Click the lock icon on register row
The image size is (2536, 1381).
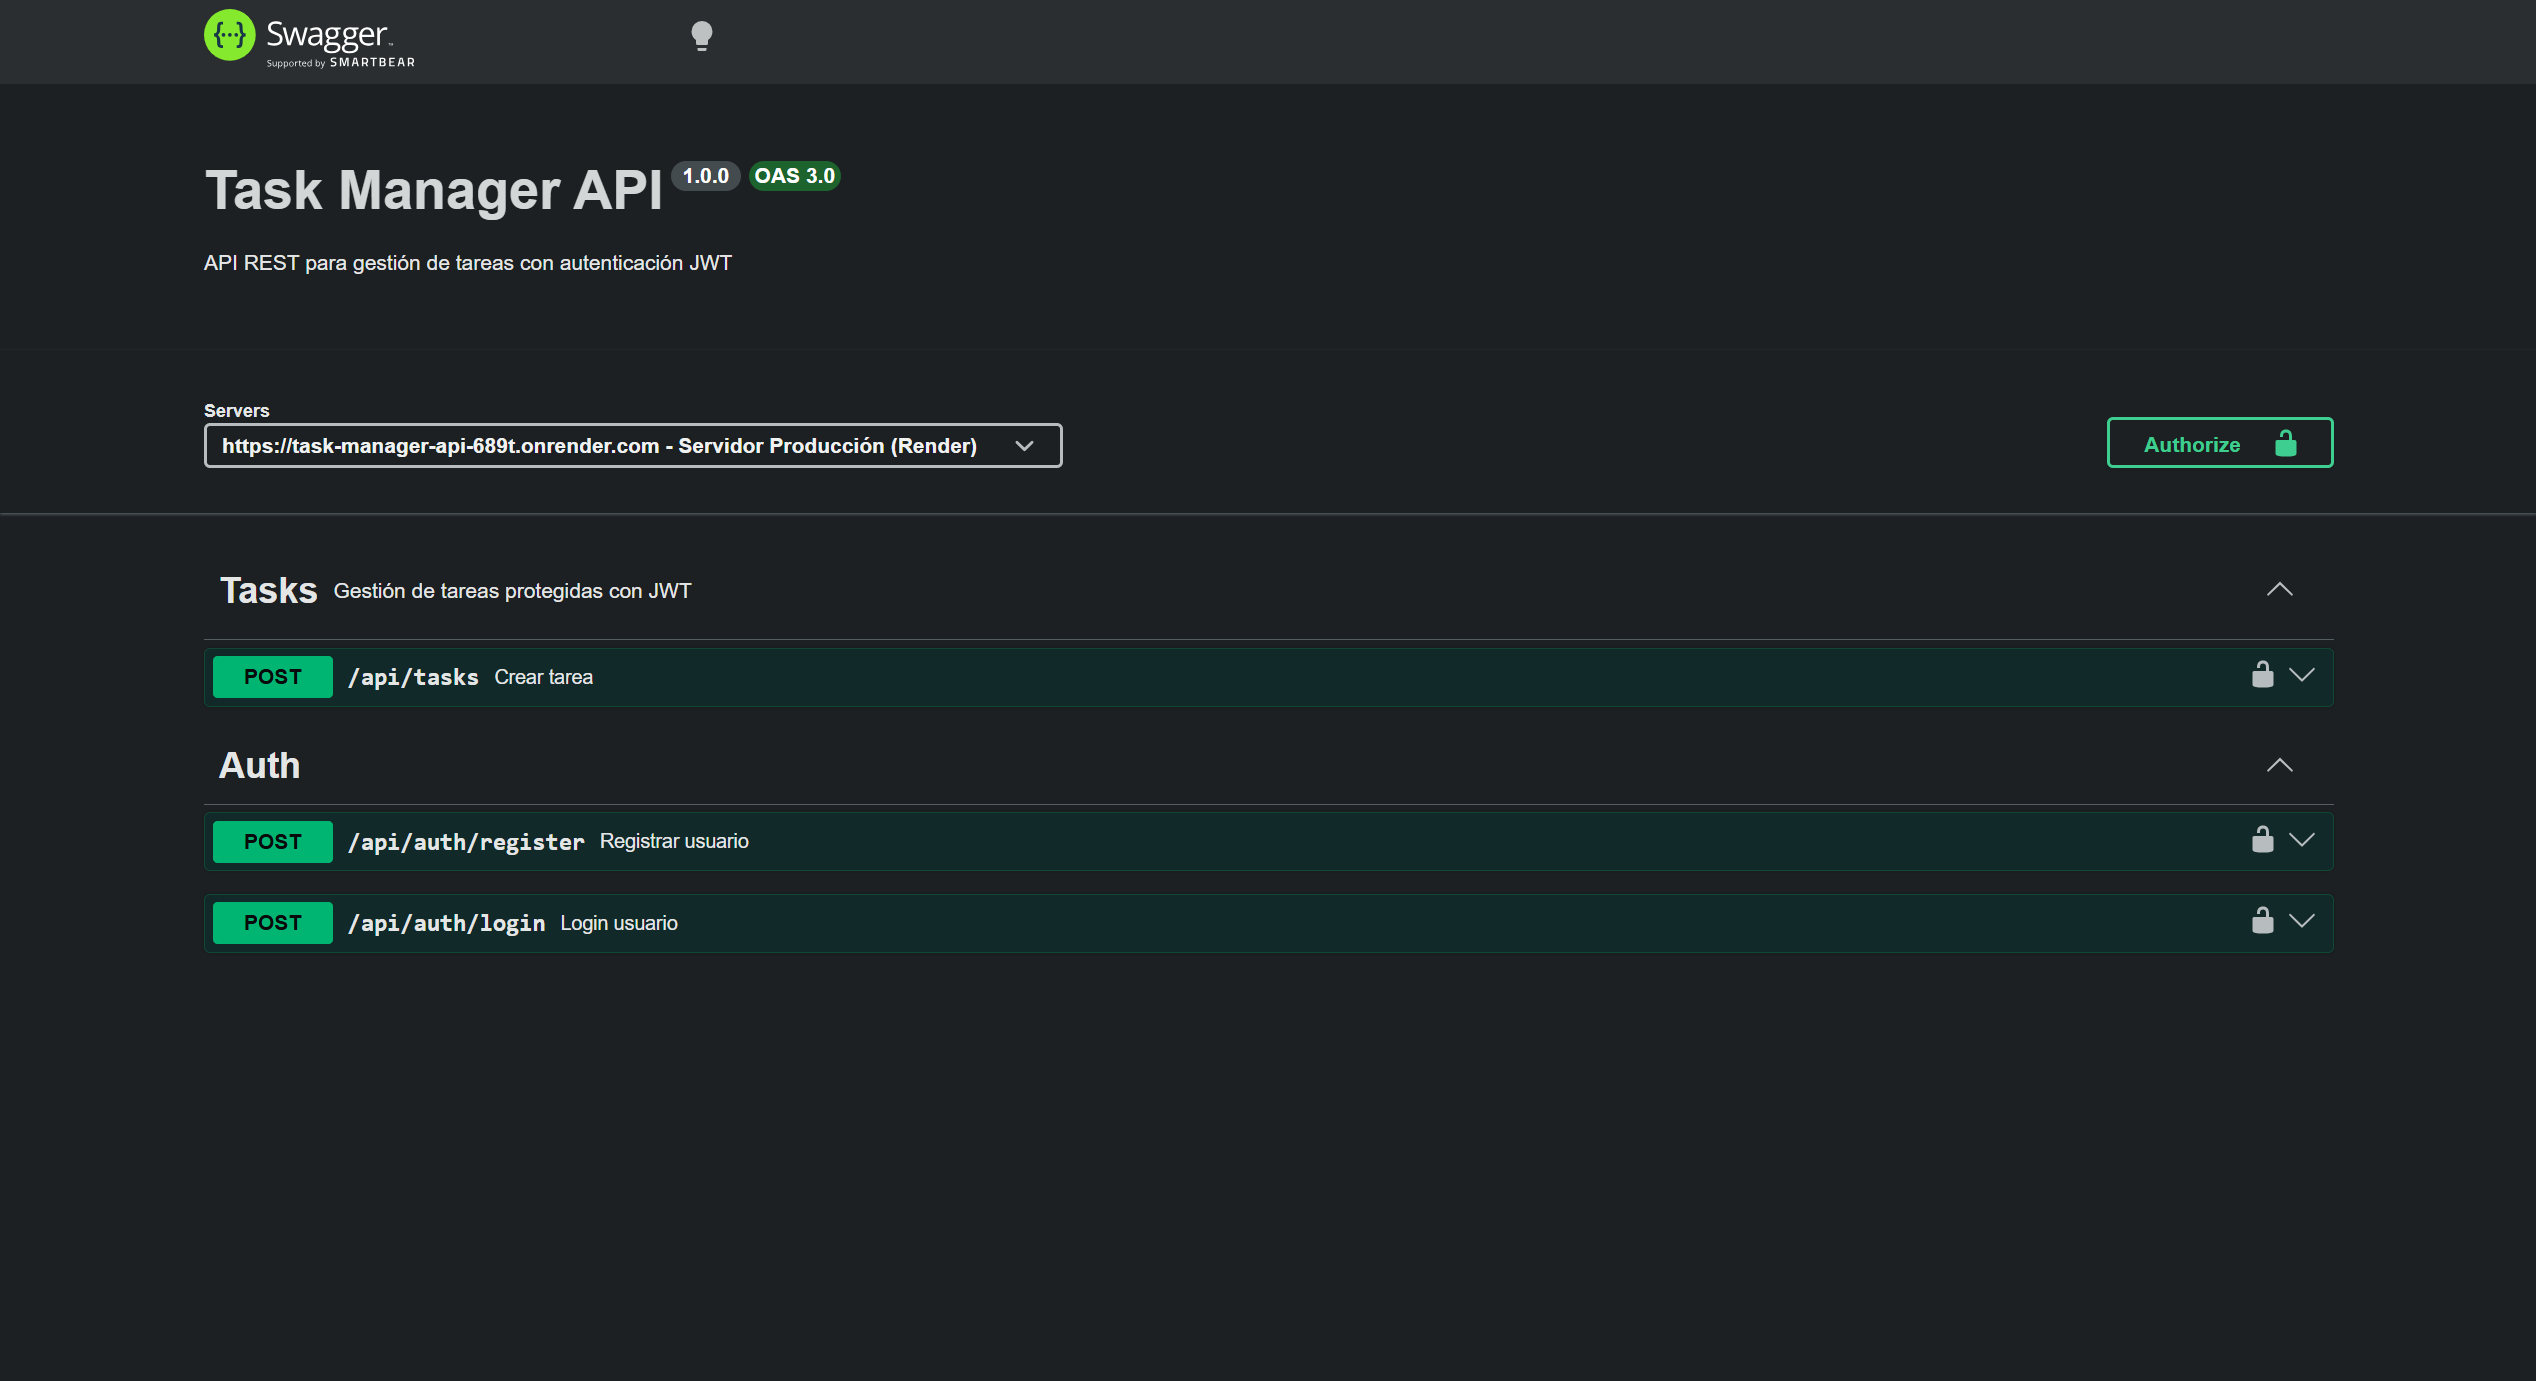[2262, 839]
